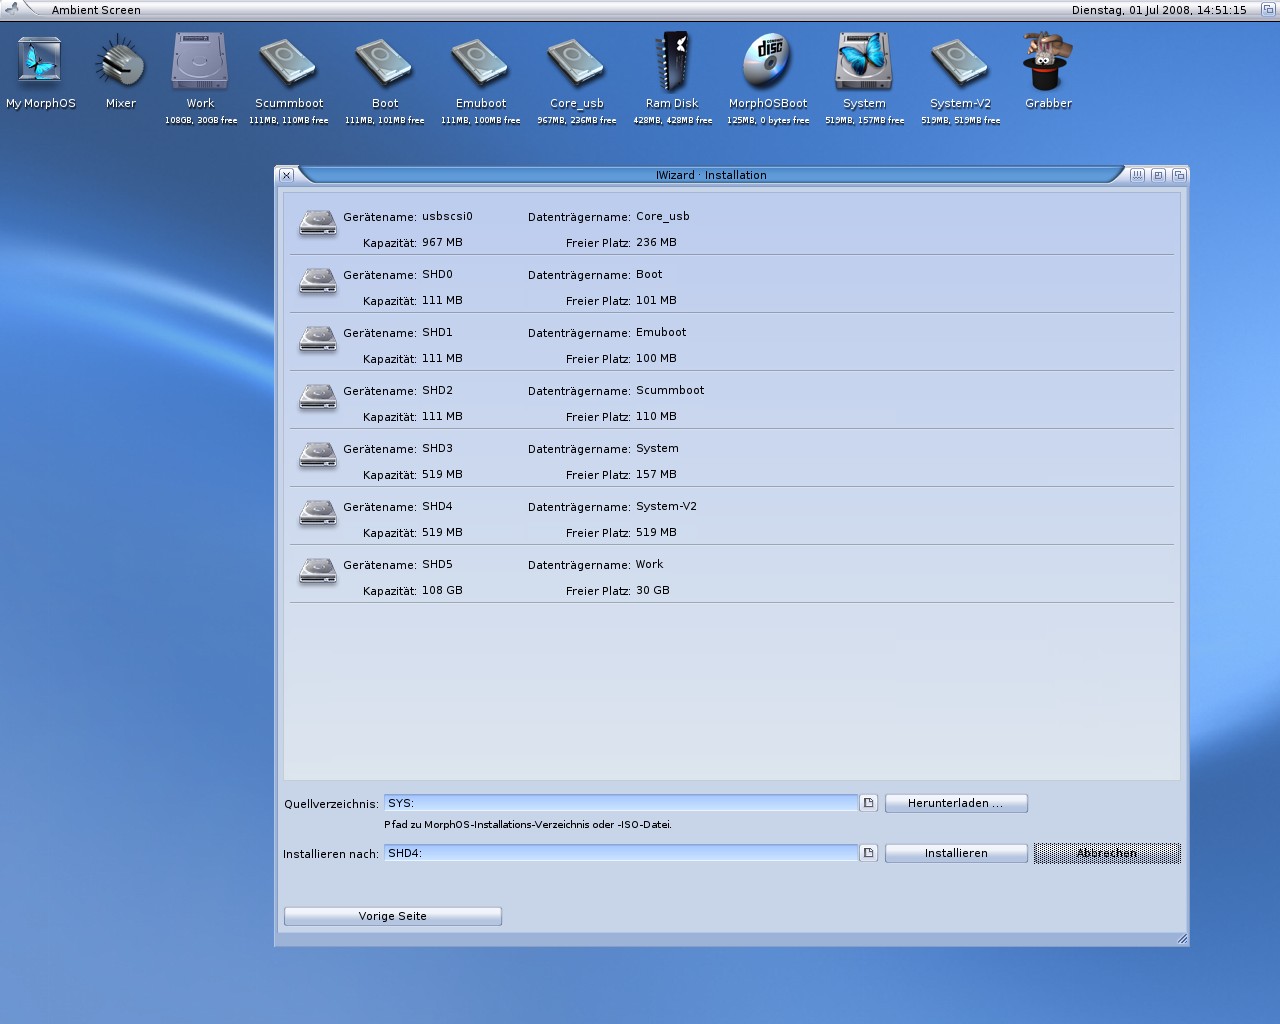Click the window resize handle at bottom right
The height and width of the screenshot is (1024, 1280).
(x=1182, y=938)
